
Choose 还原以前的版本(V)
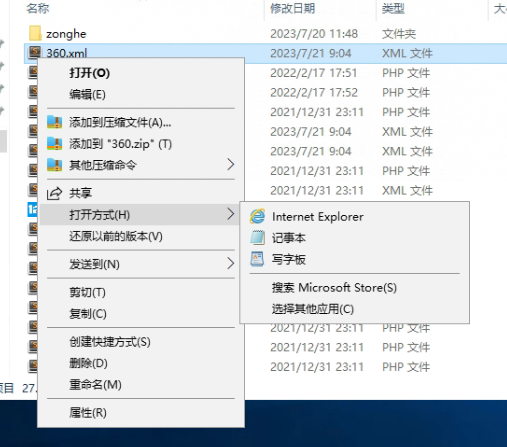coord(141,236)
